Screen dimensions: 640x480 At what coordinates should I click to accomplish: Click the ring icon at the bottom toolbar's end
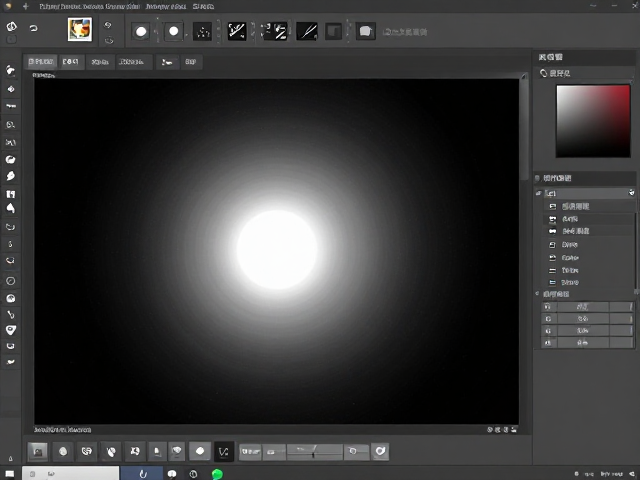coord(380,451)
